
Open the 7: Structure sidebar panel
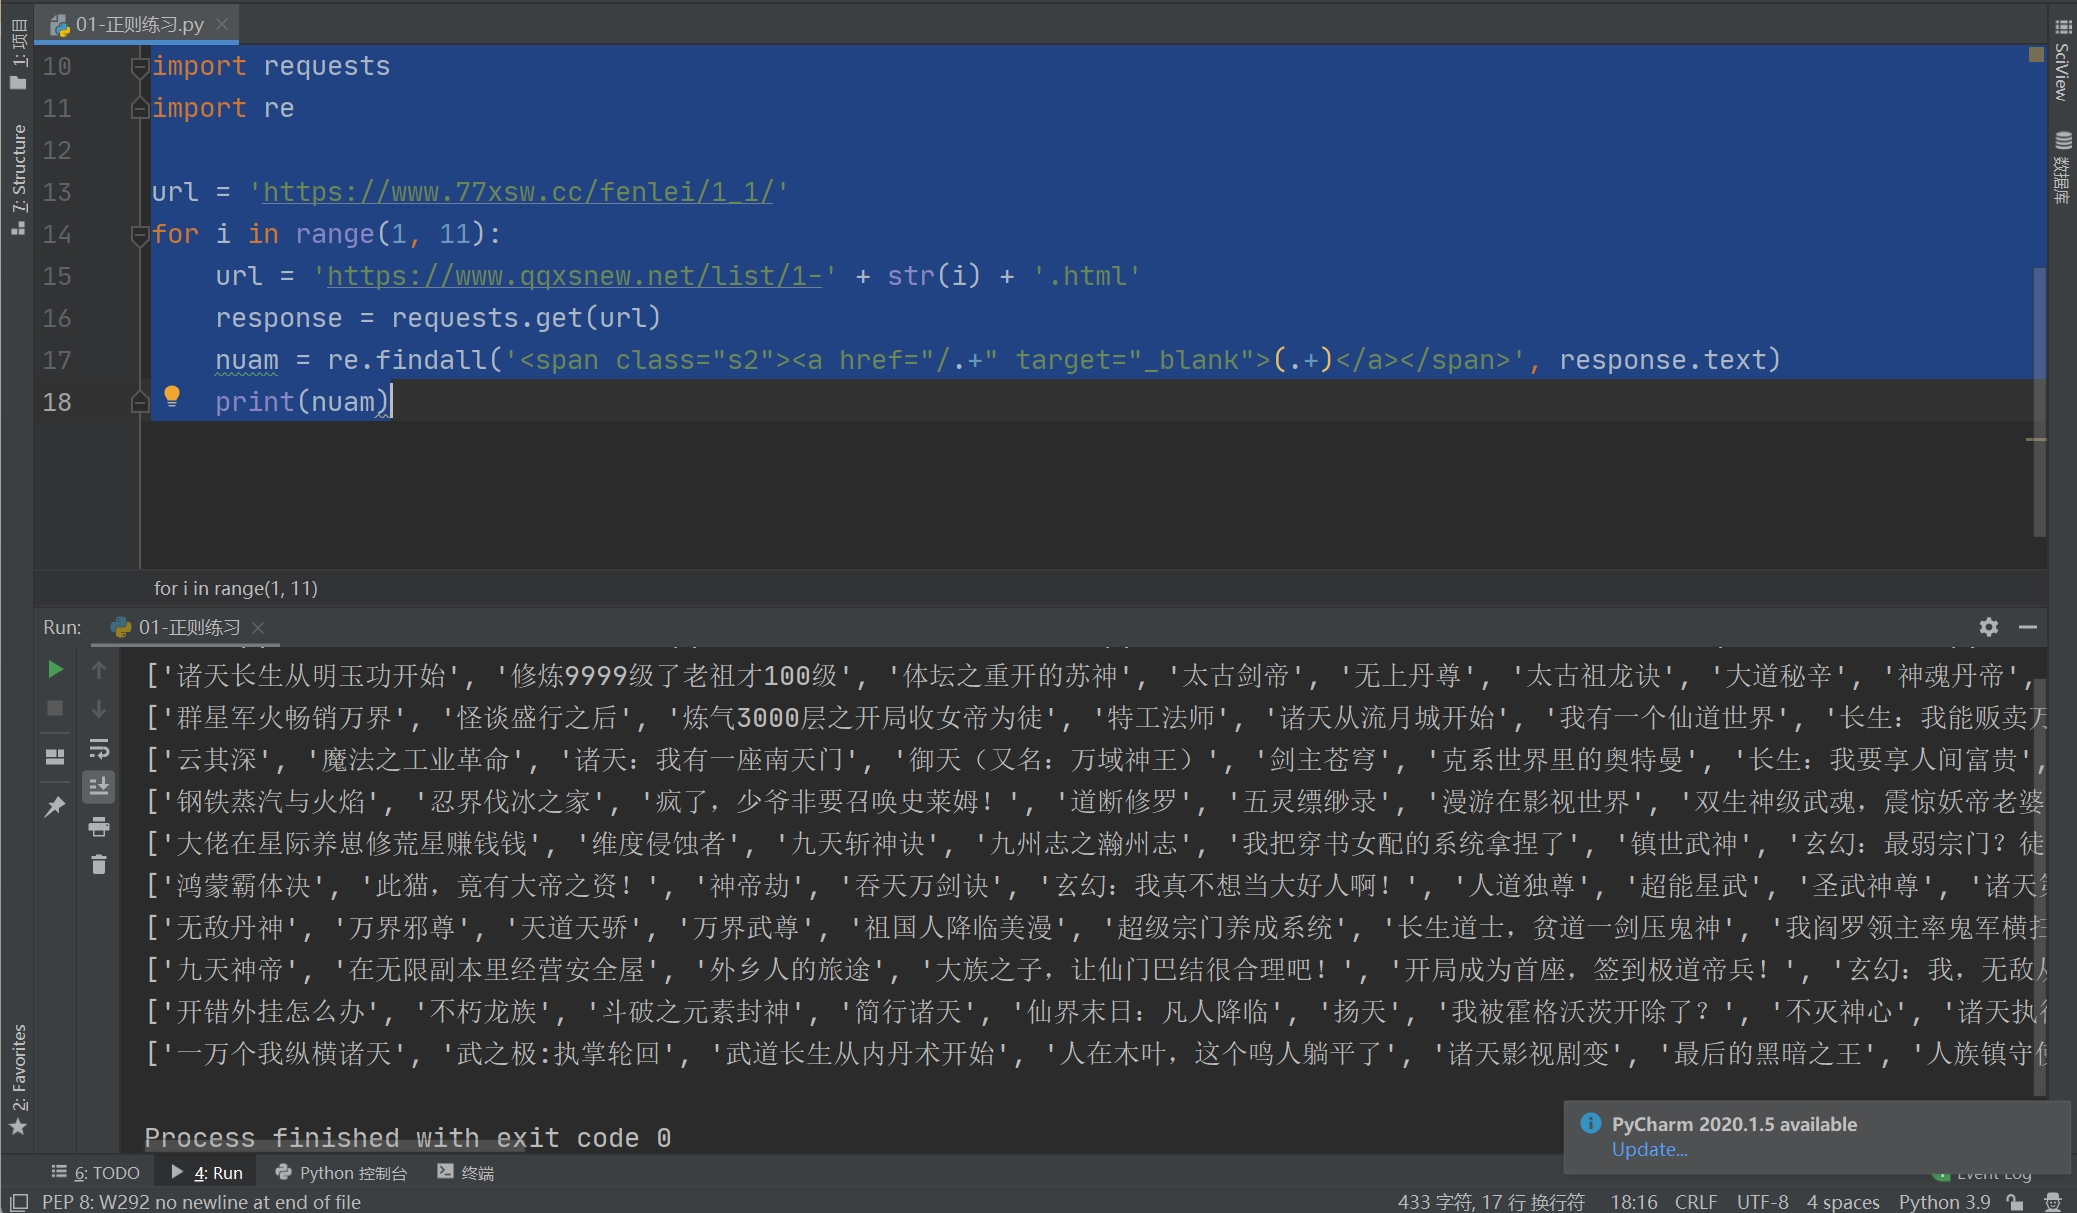pyautogui.click(x=18, y=180)
